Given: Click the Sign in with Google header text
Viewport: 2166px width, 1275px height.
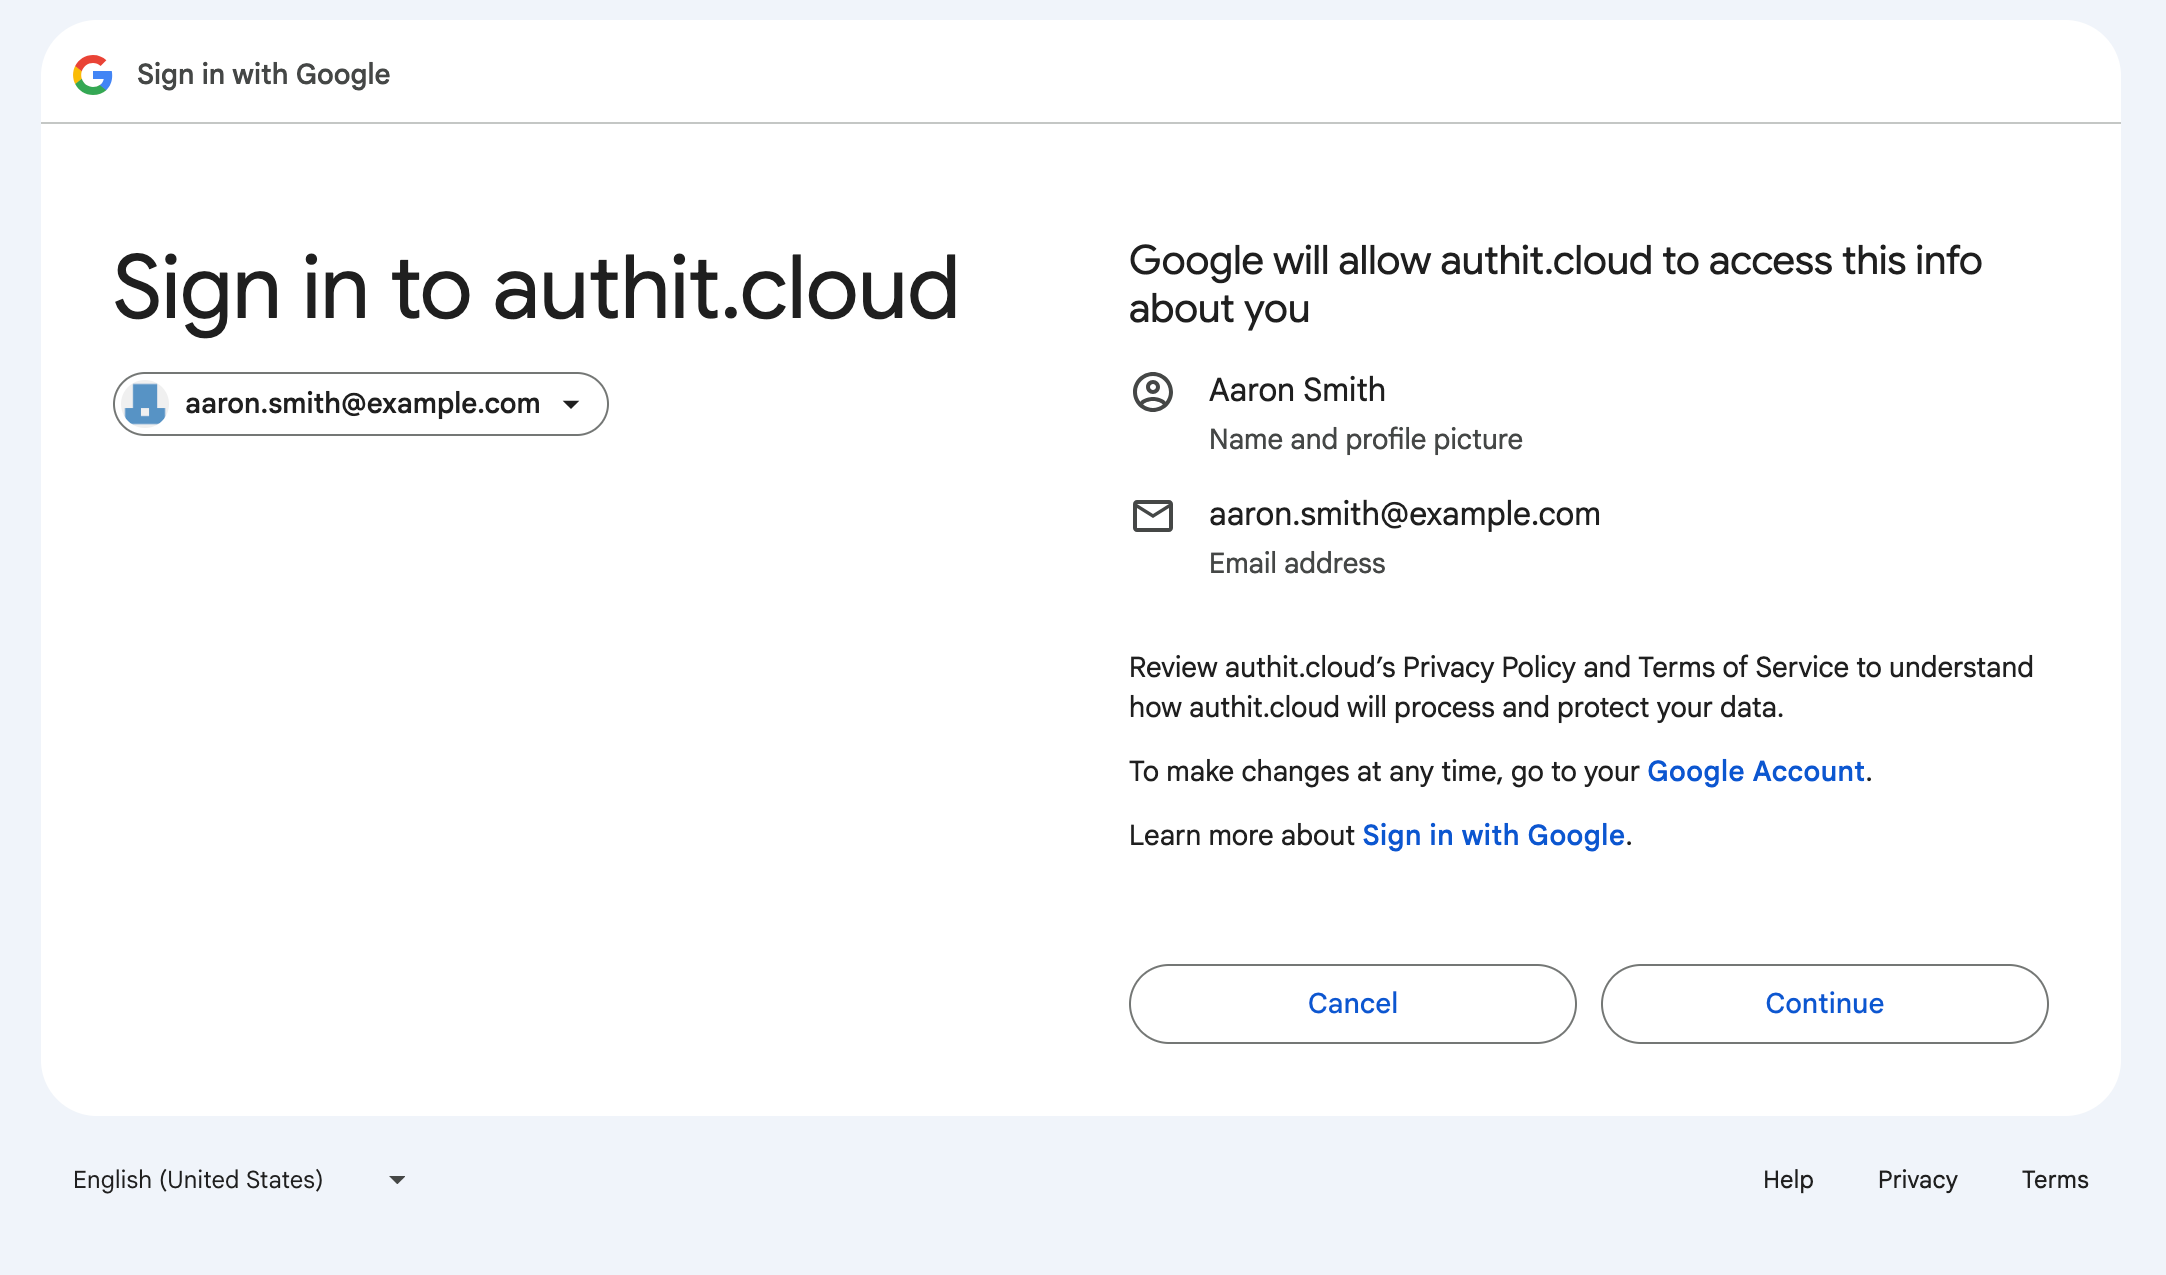Looking at the screenshot, I should [262, 74].
